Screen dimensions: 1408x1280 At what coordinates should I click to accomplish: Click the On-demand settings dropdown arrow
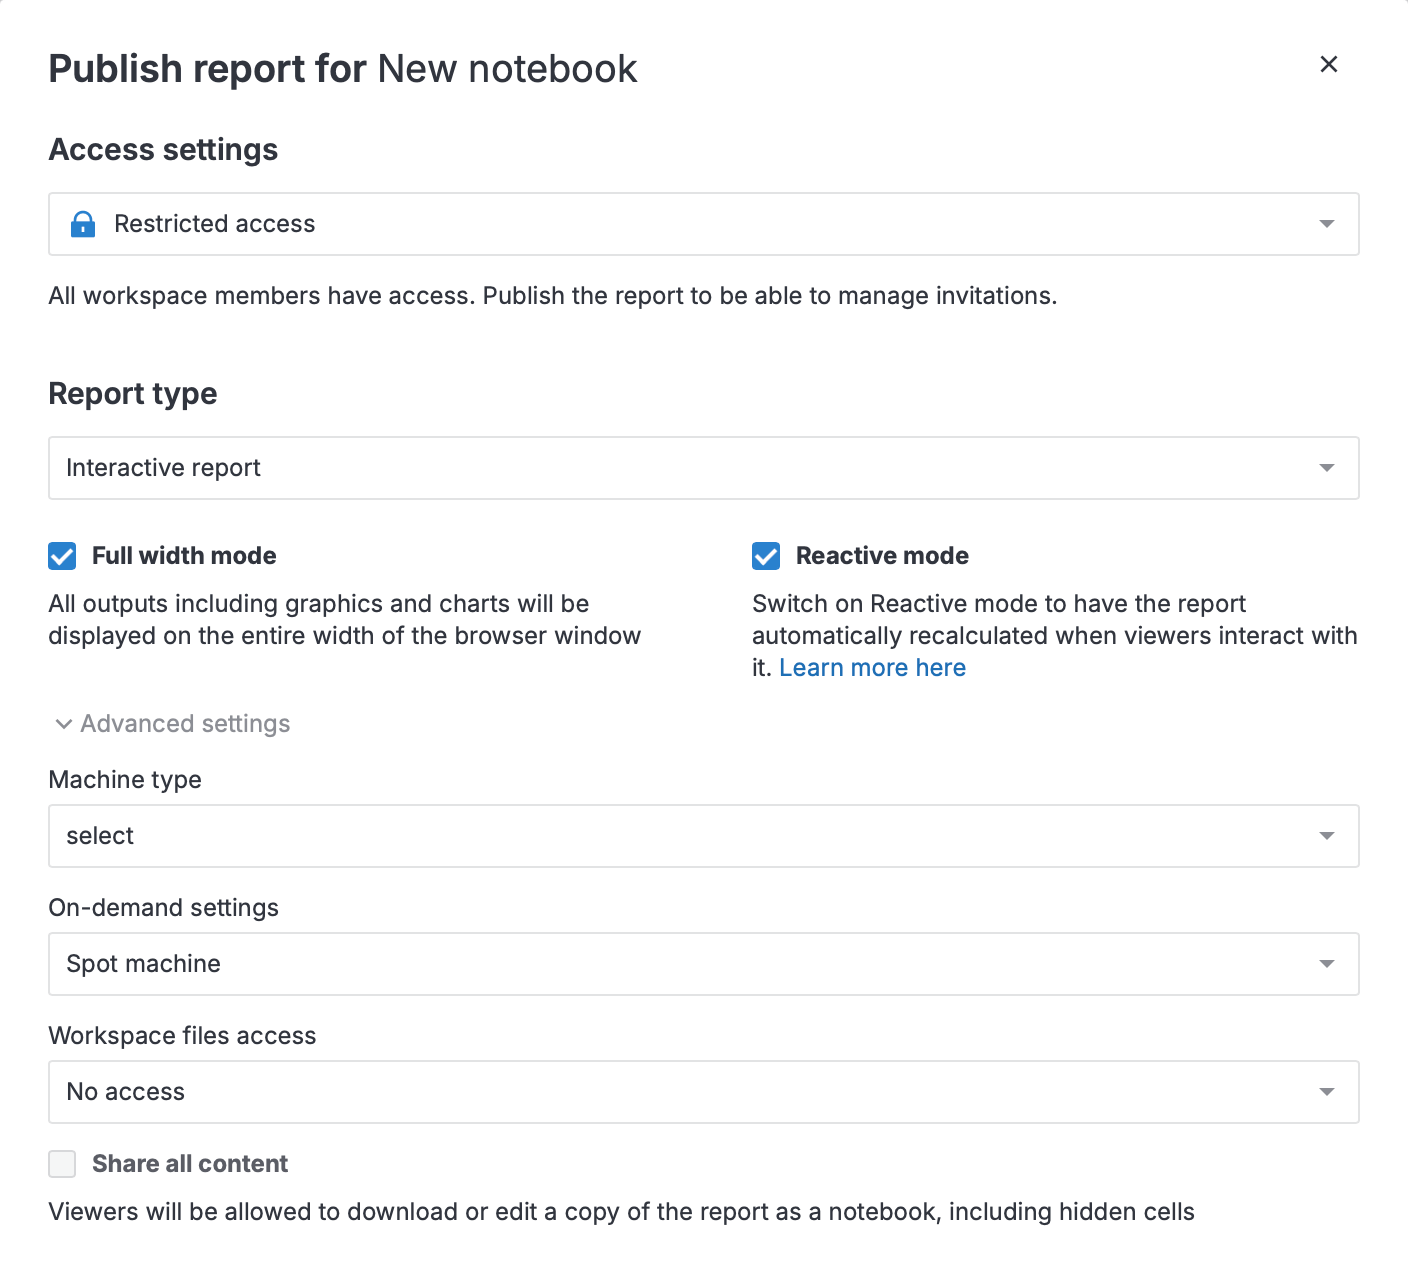pyautogui.click(x=1326, y=964)
